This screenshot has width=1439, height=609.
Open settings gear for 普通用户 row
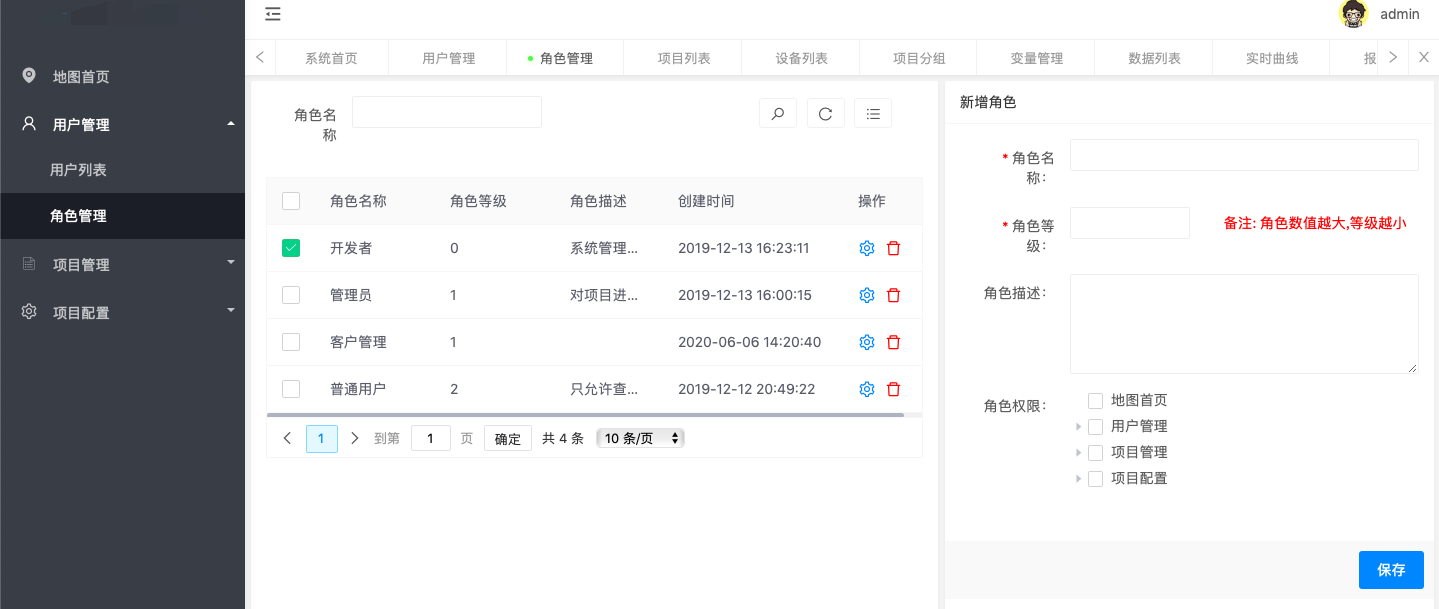pyautogui.click(x=867, y=389)
